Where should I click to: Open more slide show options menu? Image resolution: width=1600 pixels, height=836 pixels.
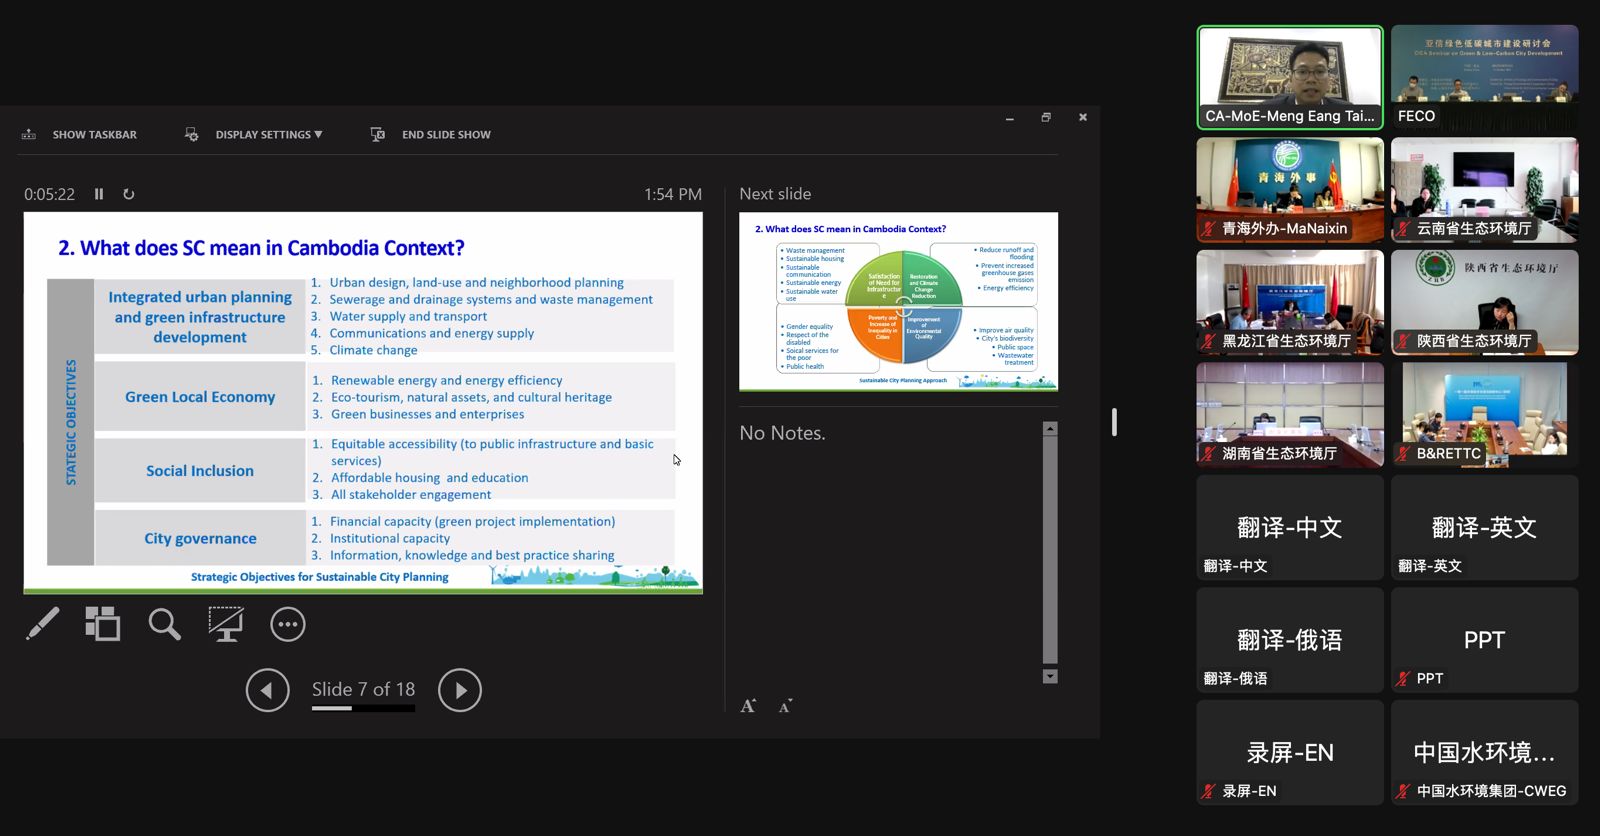[287, 624]
